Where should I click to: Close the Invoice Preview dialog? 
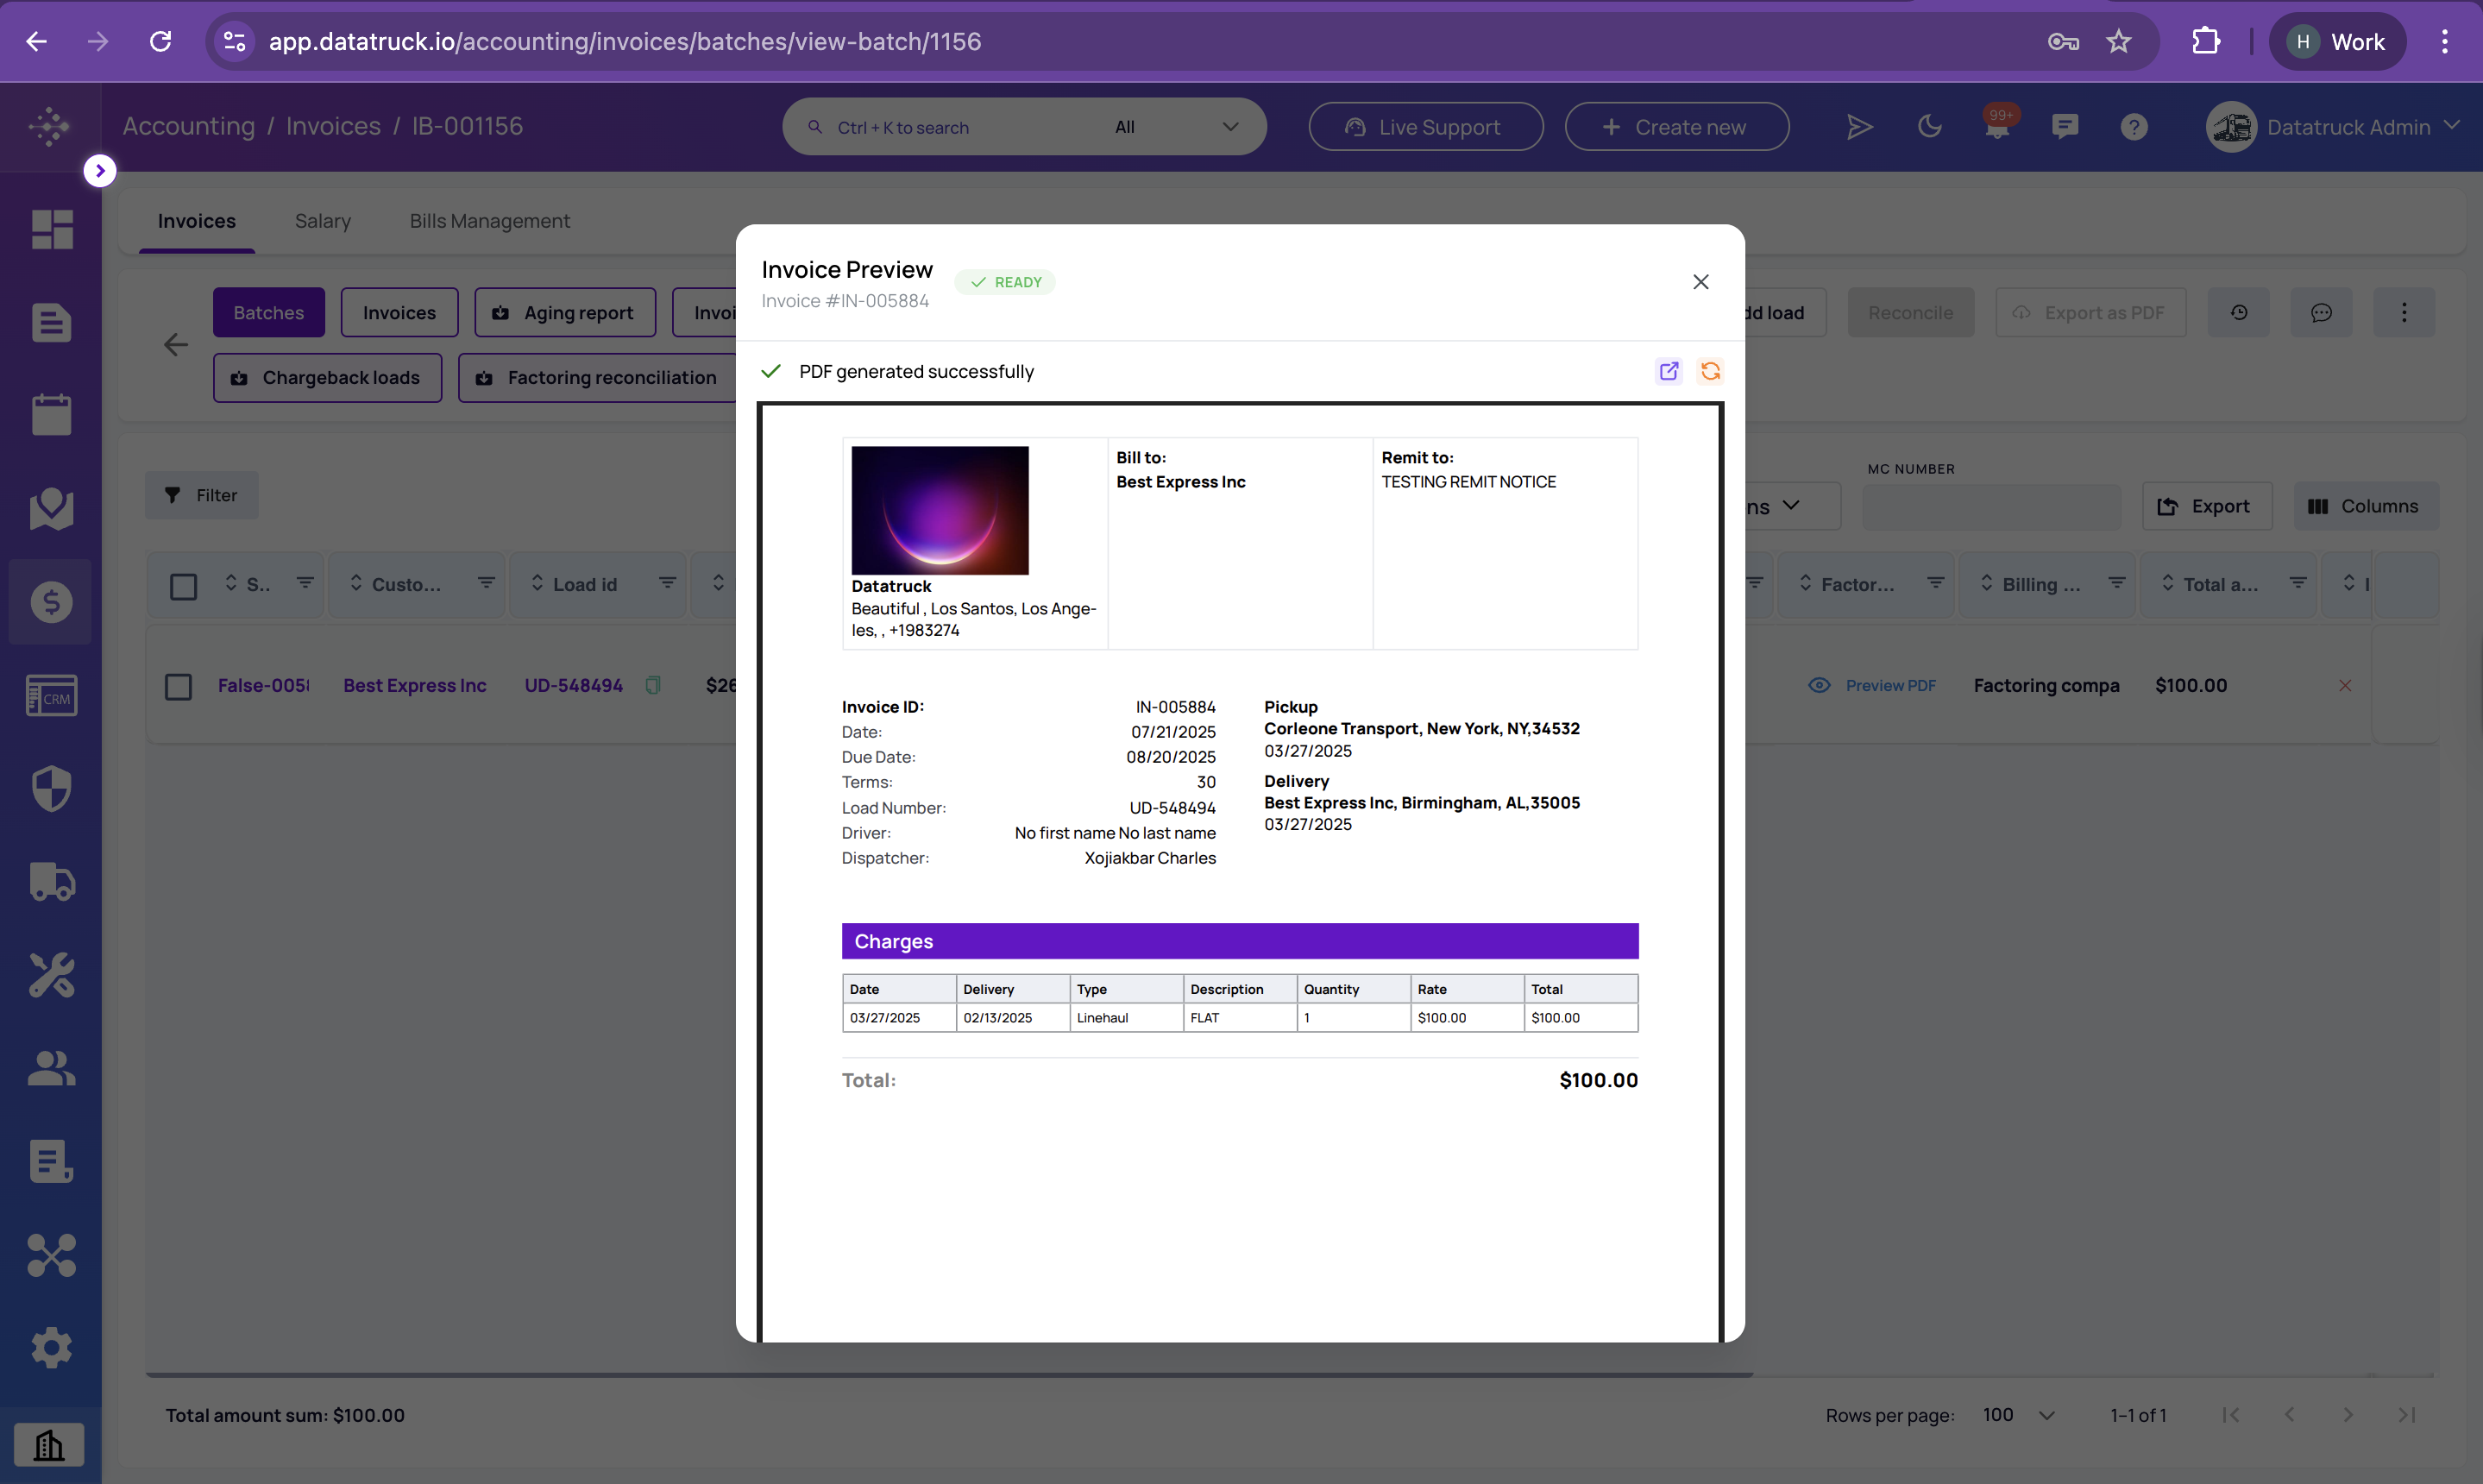[1700, 282]
